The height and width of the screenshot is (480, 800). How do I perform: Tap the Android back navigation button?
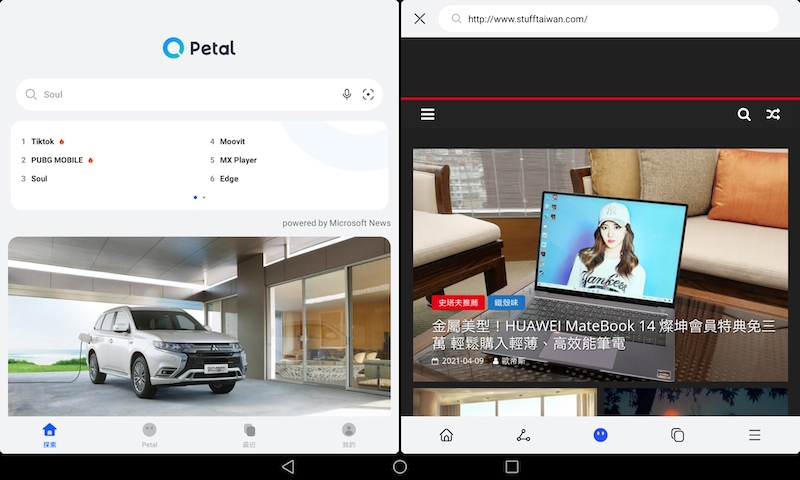(288, 467)
